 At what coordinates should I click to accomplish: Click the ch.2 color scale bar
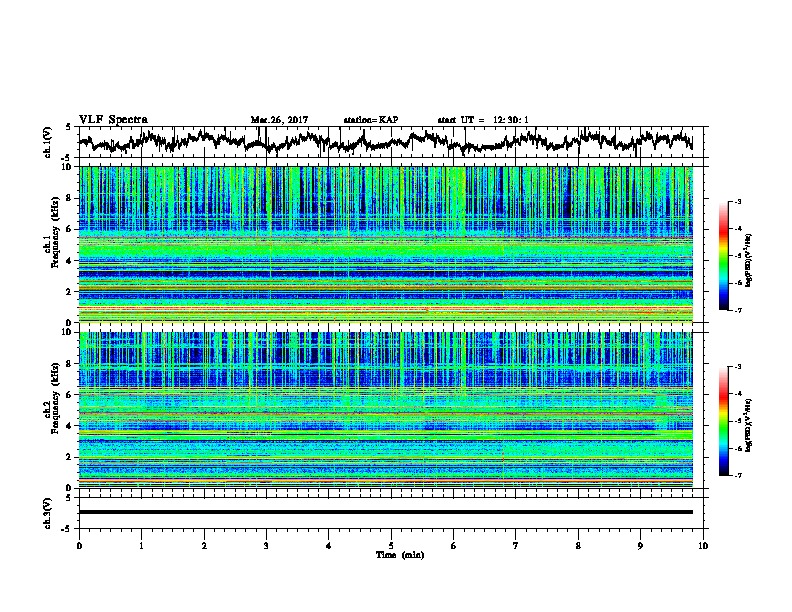724,421
